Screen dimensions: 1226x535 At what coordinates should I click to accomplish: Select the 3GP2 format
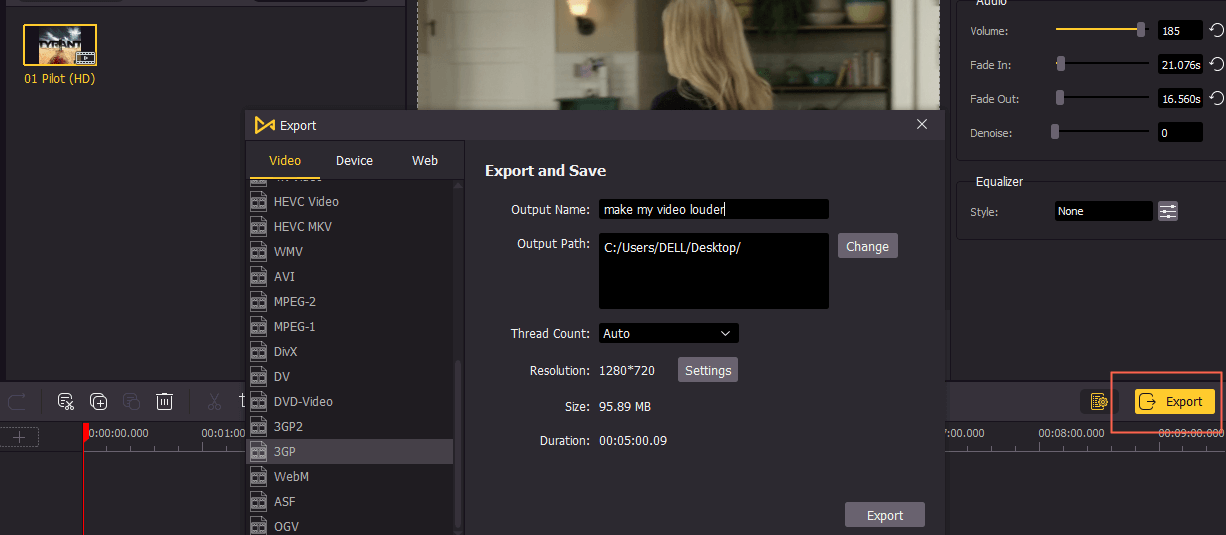pyautogui.click(x=350, y=426)
